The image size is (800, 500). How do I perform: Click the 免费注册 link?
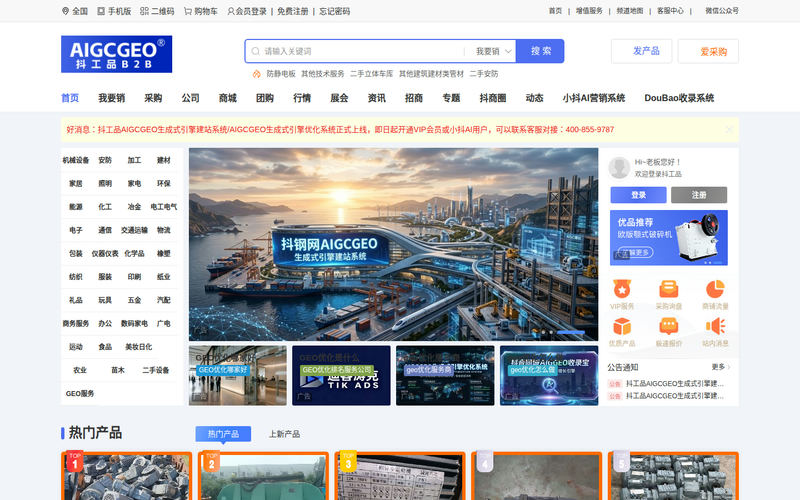point(292,11)
